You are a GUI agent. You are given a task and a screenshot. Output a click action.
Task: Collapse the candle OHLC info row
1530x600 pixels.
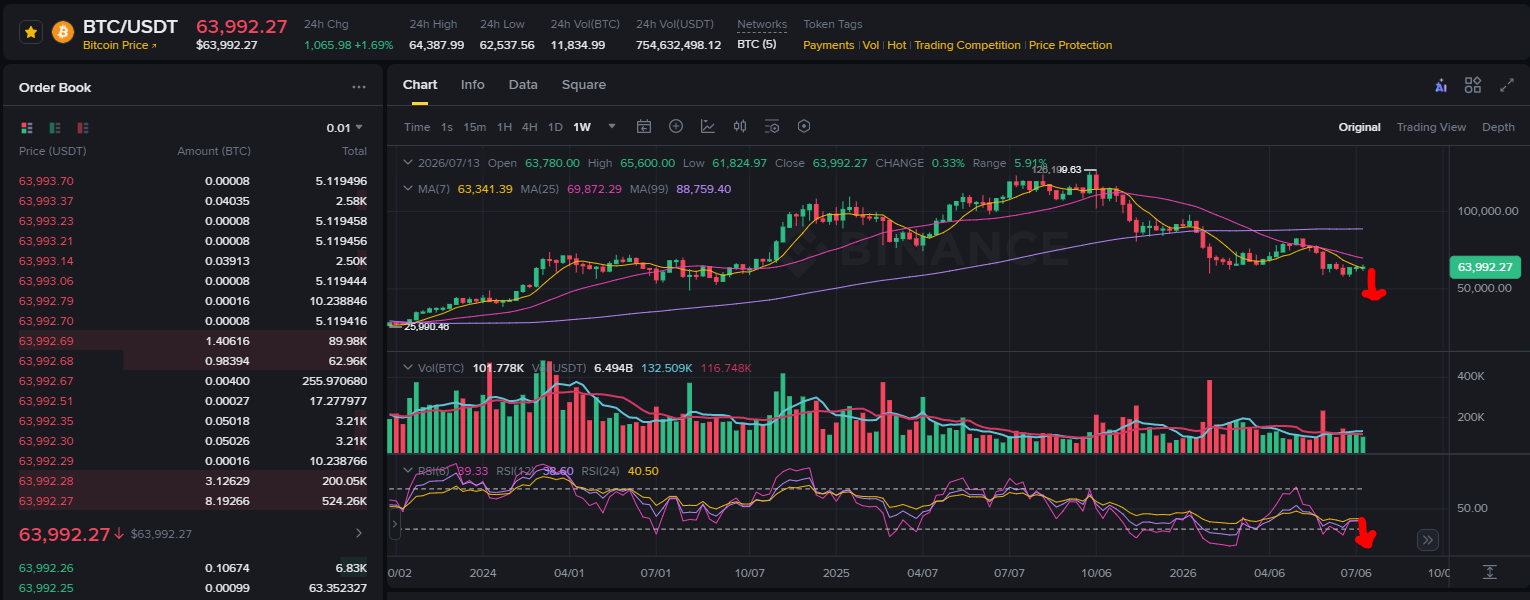click(407, 162)
